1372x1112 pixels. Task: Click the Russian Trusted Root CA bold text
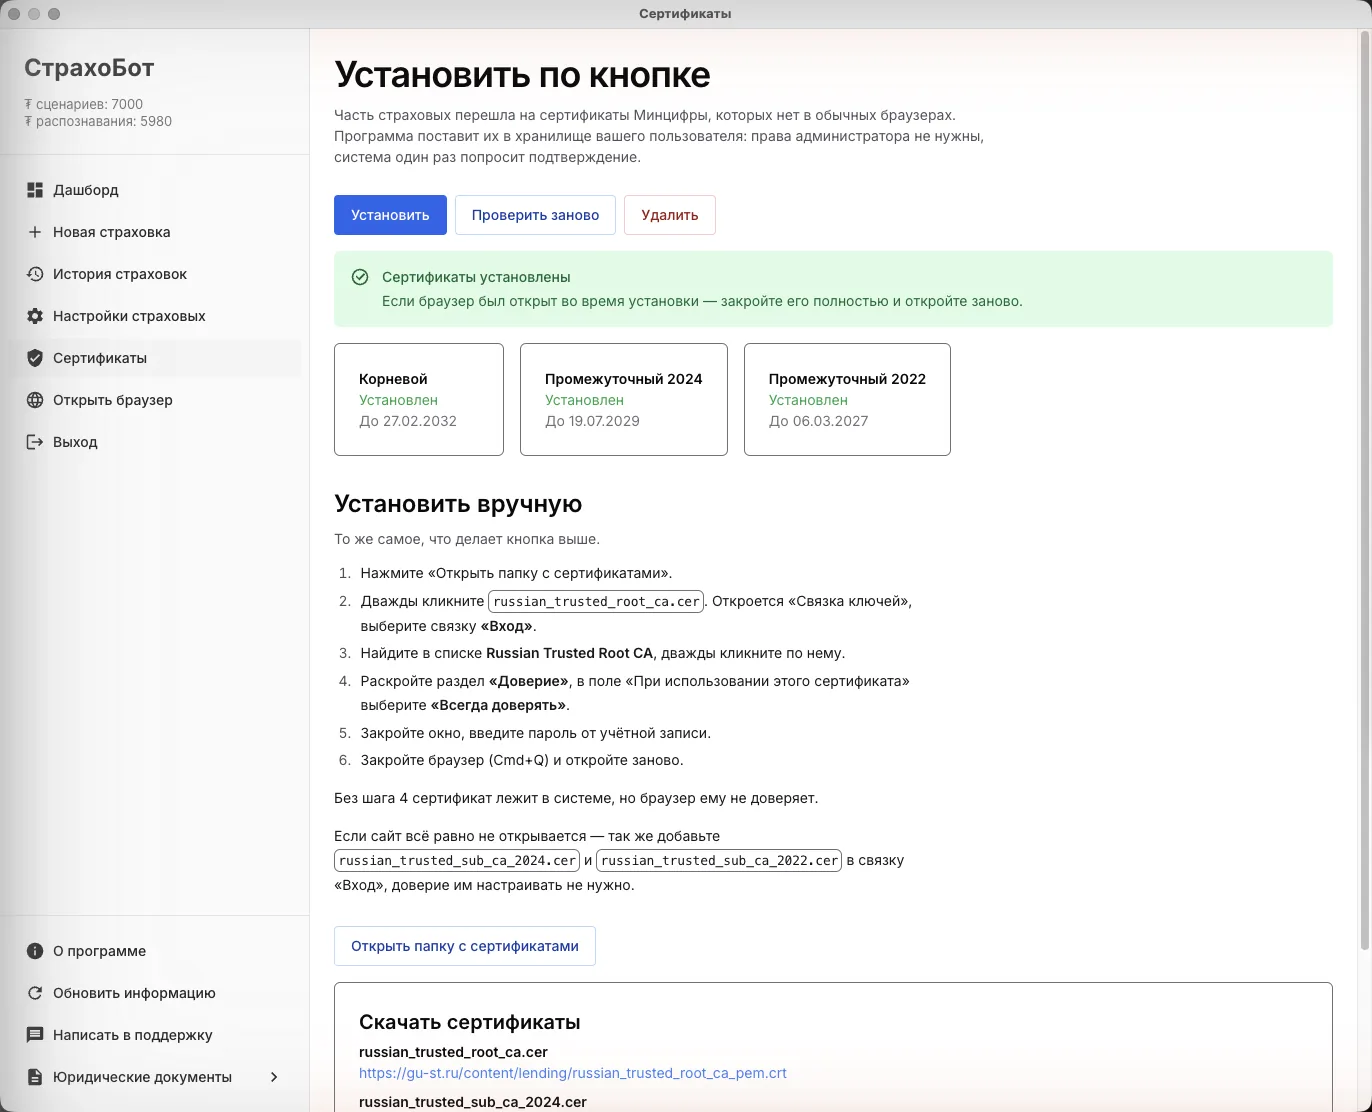point(569,653)
